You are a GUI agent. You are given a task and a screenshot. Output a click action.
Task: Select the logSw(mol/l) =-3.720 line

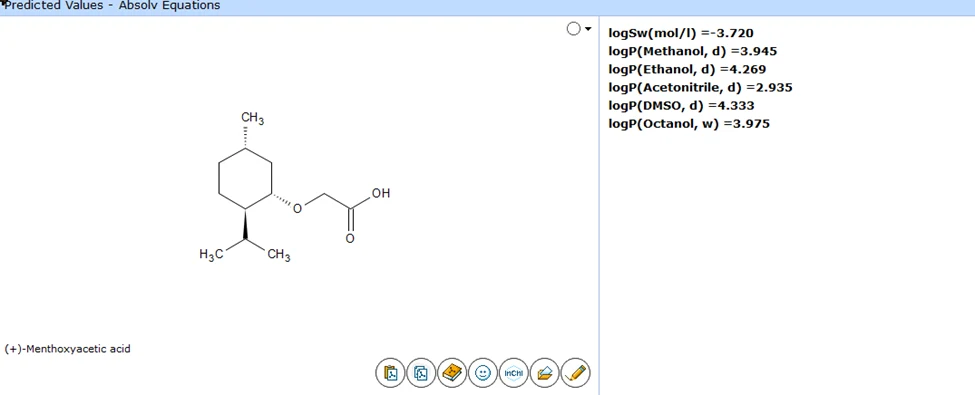(x=681, y=33)
